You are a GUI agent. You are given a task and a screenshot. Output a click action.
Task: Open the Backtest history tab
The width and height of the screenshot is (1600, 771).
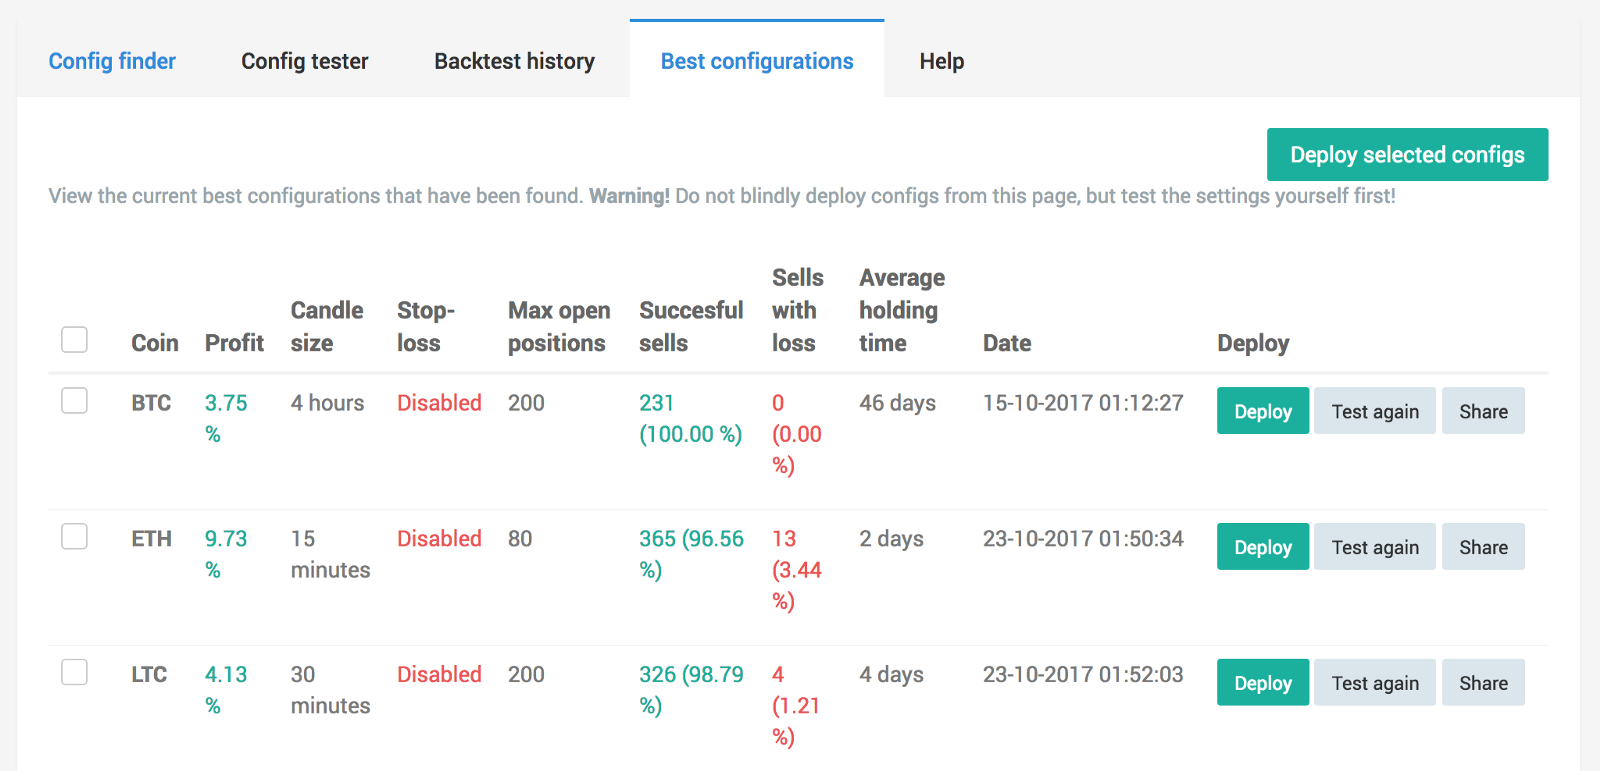[x=514, y=61]
